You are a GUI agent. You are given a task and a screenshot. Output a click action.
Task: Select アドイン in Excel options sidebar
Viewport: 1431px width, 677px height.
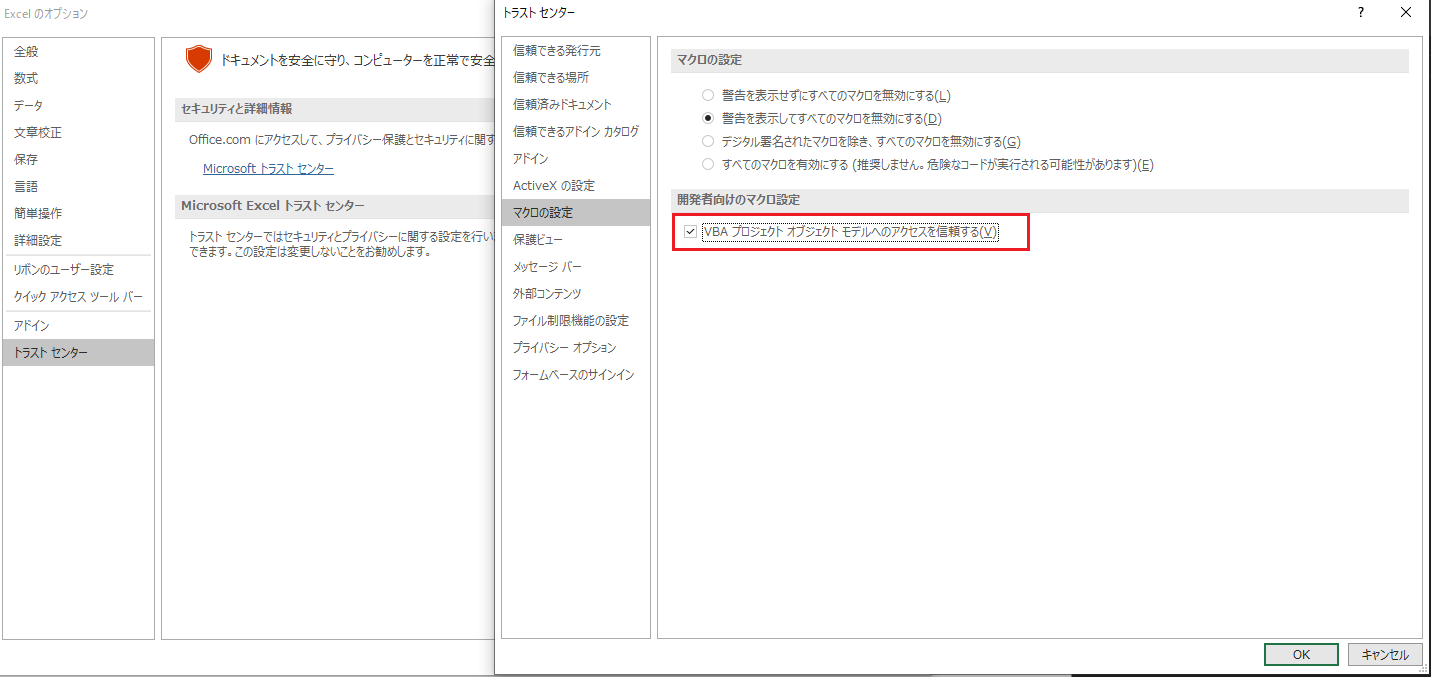pyautogui.click(x=78, y=325)
